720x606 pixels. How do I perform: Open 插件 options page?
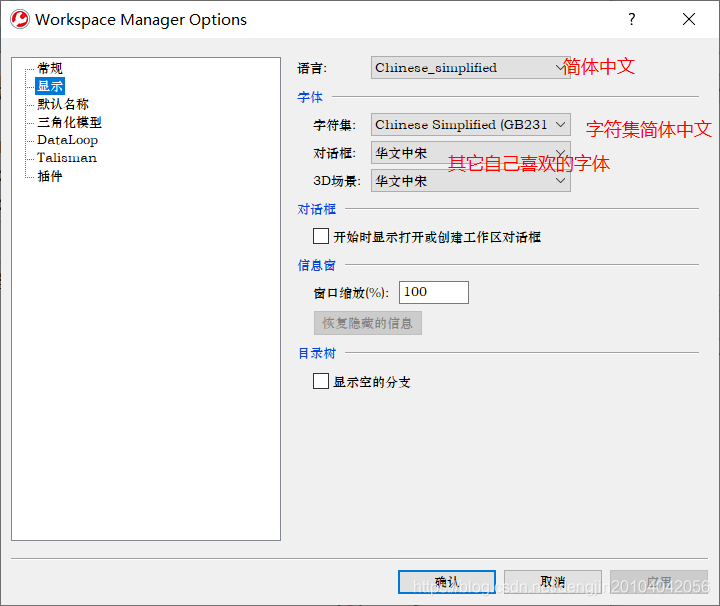click(x=50, y=176)
